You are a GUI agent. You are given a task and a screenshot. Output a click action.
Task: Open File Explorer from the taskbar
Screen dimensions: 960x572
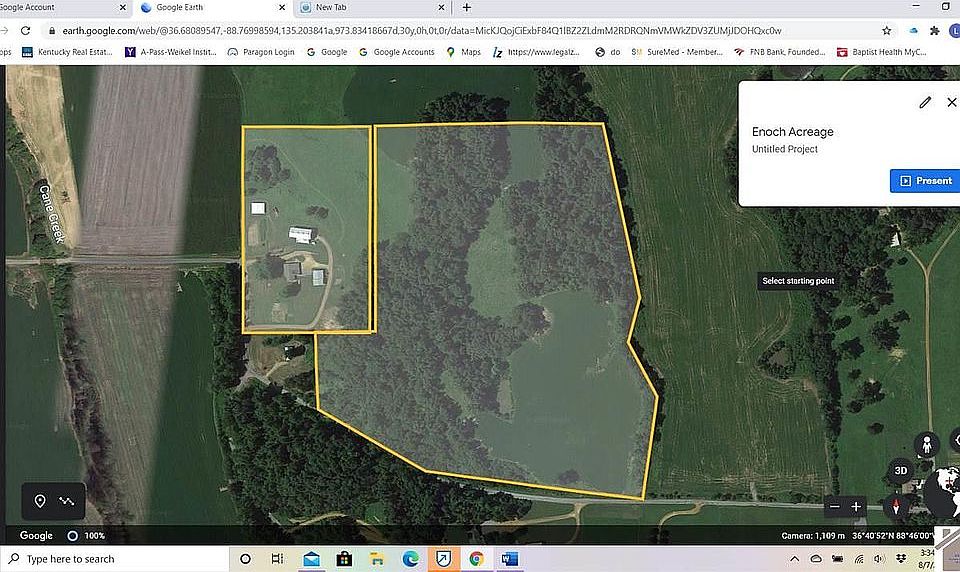[x=377, y=559]
